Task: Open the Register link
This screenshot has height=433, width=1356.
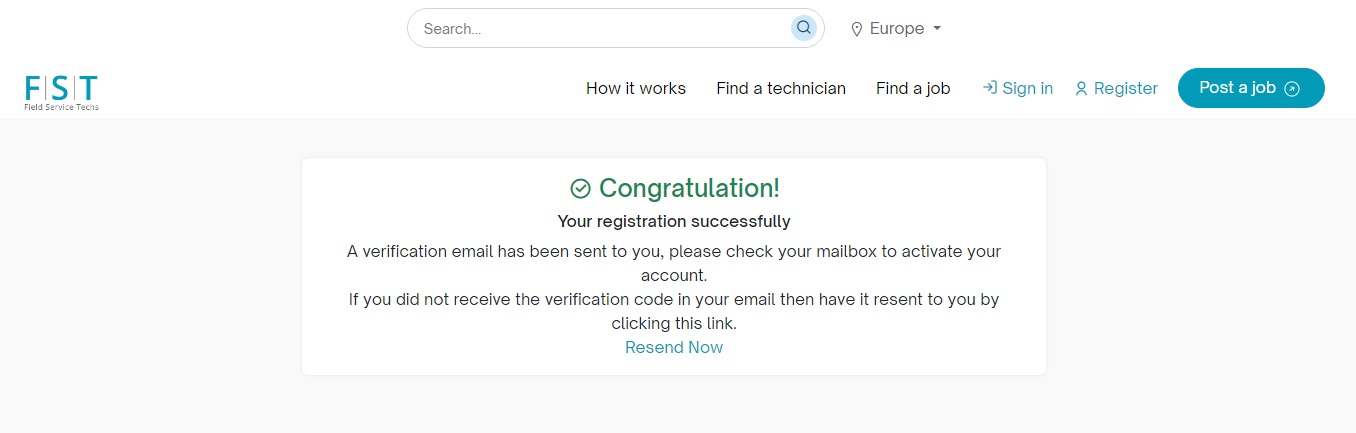Action: pos(1125,88)
